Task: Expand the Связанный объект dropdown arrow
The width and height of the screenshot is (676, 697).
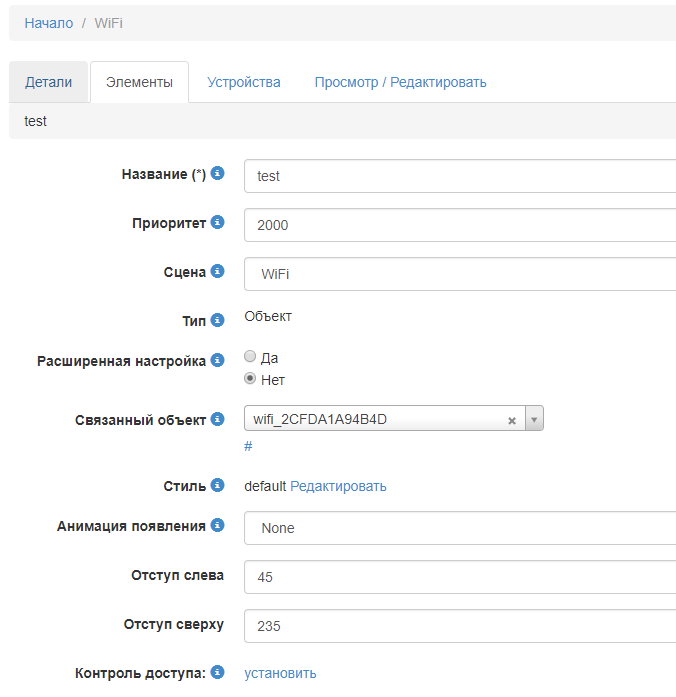Action: pyautogui.click(x=534, y=420)
